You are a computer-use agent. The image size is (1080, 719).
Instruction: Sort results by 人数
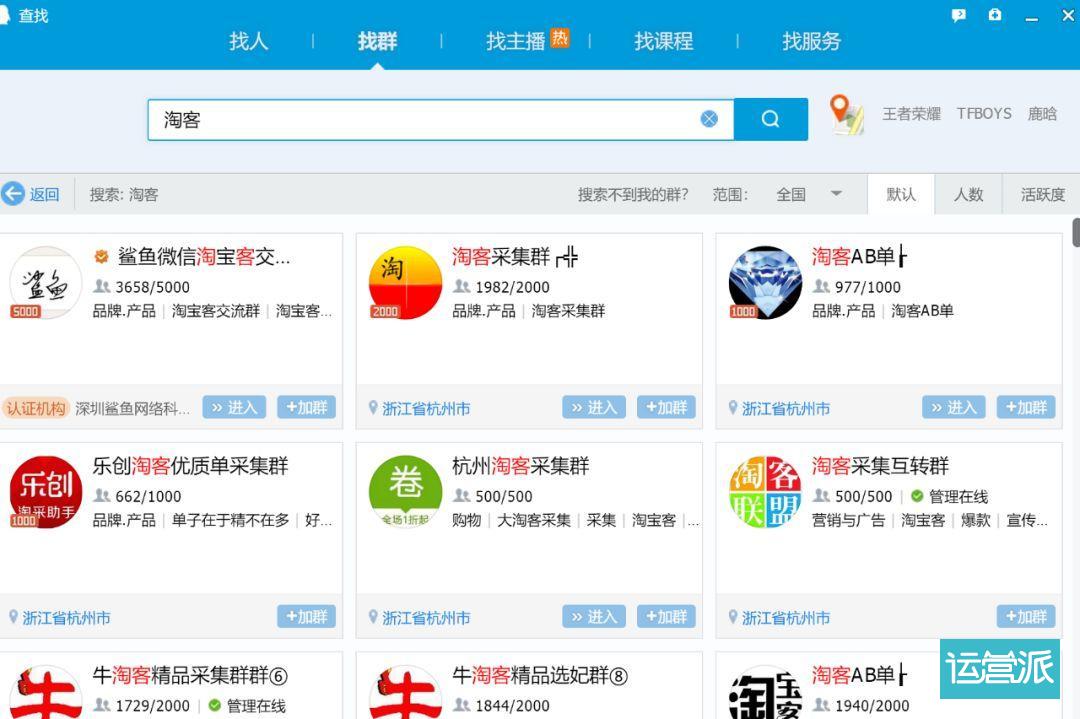pyautogui.click(x=968, y=194)
